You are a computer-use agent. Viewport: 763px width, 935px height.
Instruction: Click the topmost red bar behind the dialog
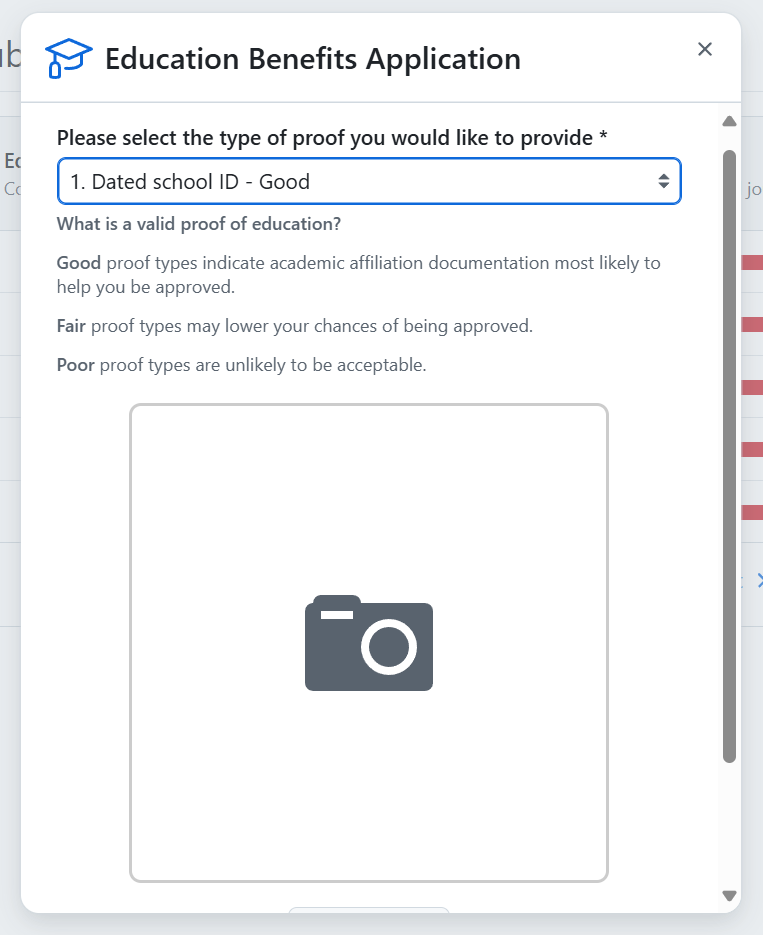pos(752,263)
